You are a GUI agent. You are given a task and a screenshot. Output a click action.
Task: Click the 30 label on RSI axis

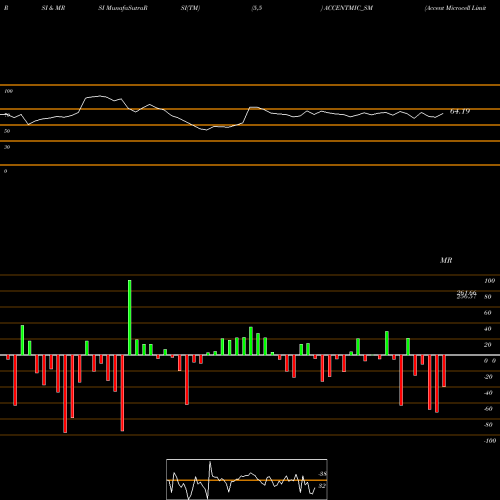[7, 147]
